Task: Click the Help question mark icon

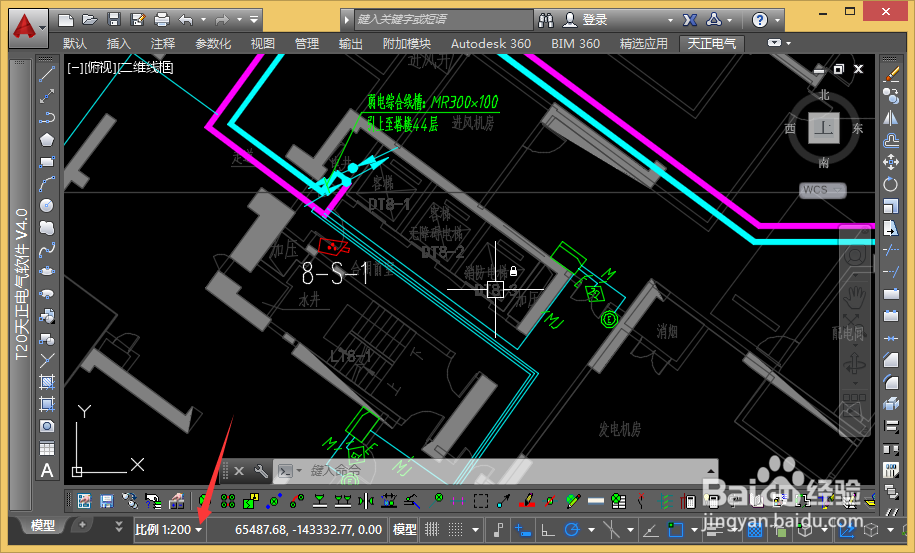Action: (759, 20)
